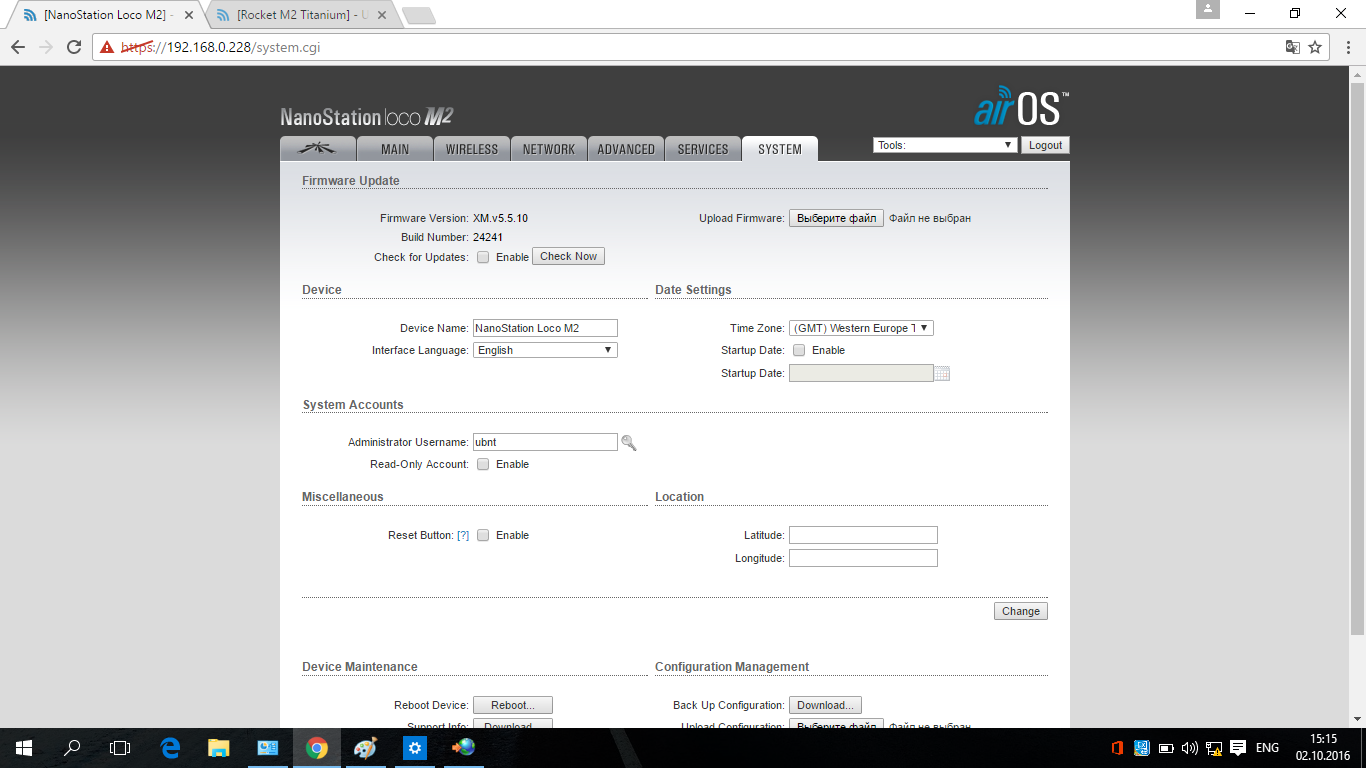
Task: Switch to the SERVICES tab
Action: pos(703,149)
